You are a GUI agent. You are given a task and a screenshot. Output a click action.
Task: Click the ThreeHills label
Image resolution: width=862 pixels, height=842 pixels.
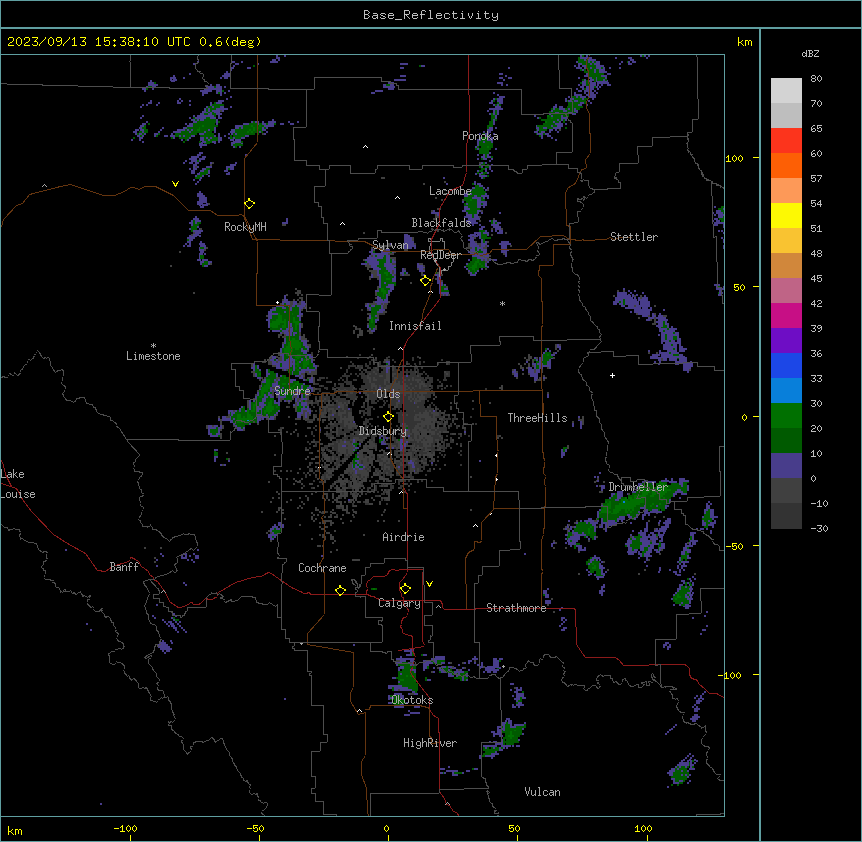coord(537,418)
